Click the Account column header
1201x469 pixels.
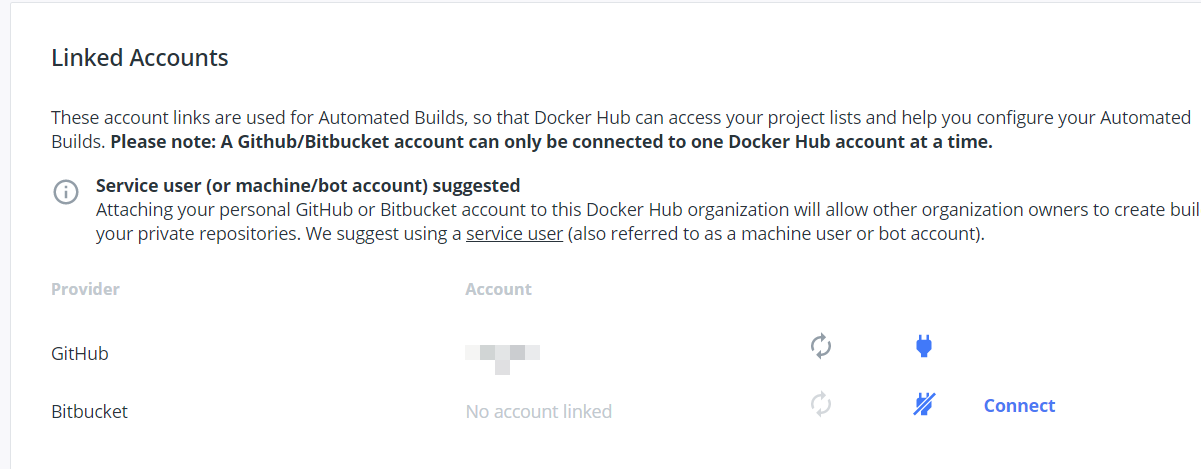point(498,289)
